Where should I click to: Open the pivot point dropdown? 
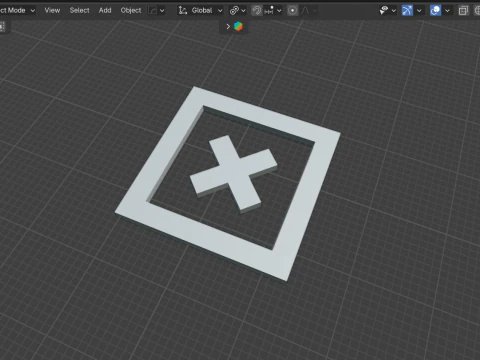[x=238, y=11]
